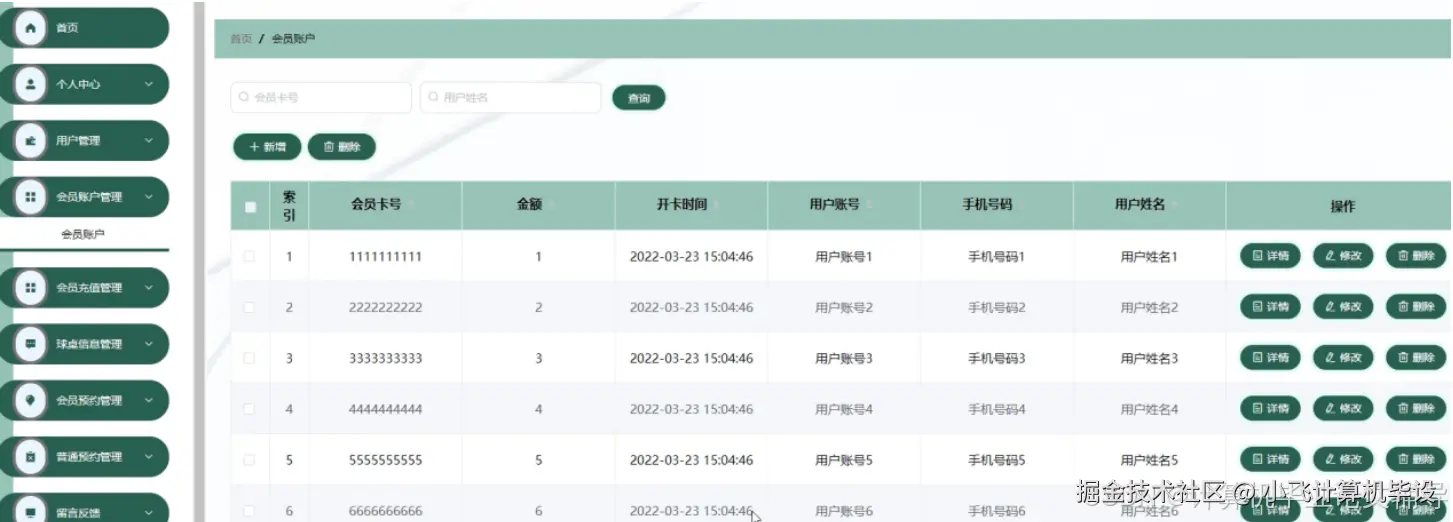Click 修改 for card 3333333333
This screenshot has width=1453, height=522.
tap(1343, 357)
